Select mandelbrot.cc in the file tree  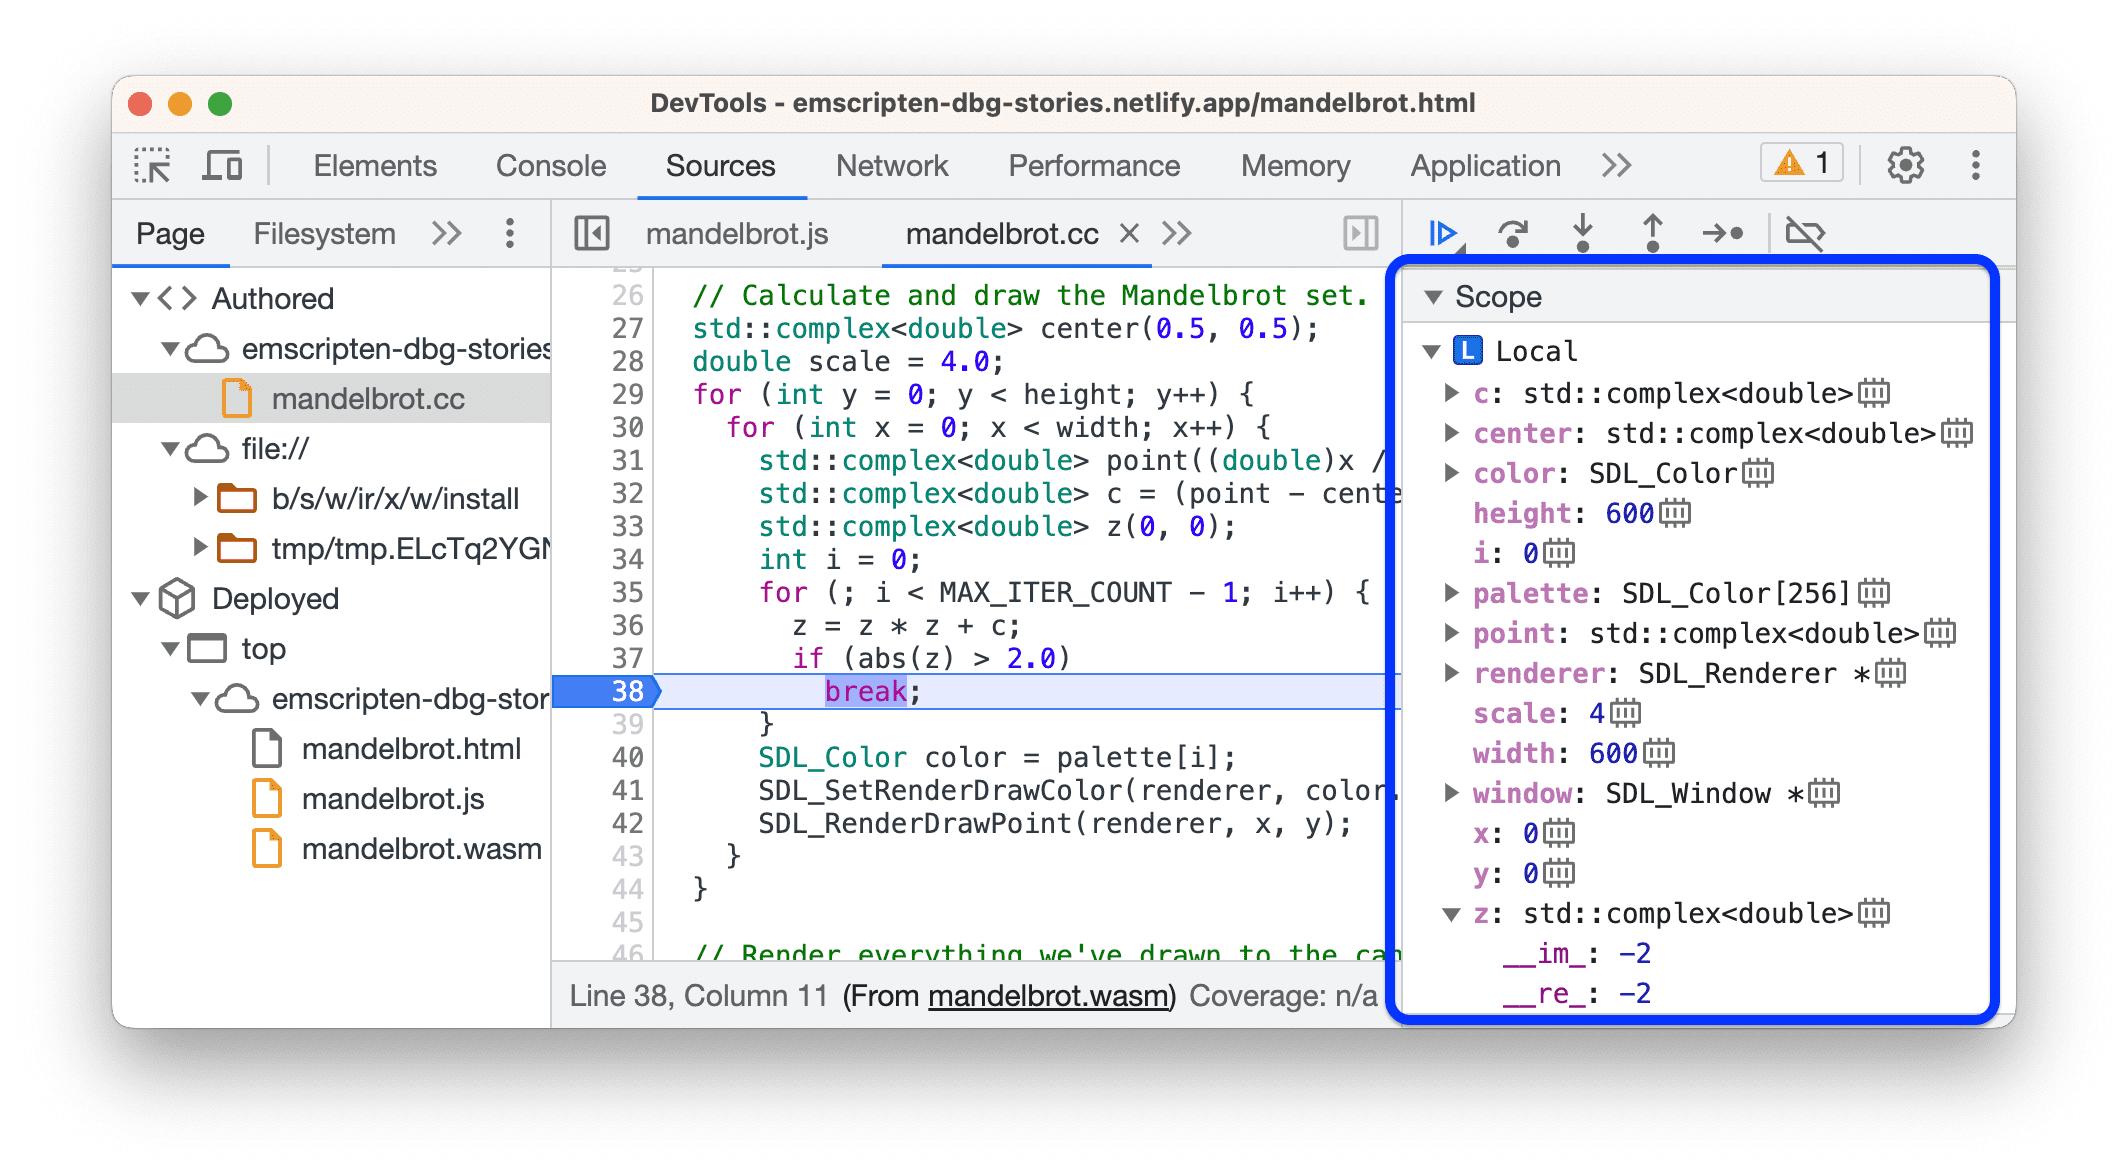point(288,391)
